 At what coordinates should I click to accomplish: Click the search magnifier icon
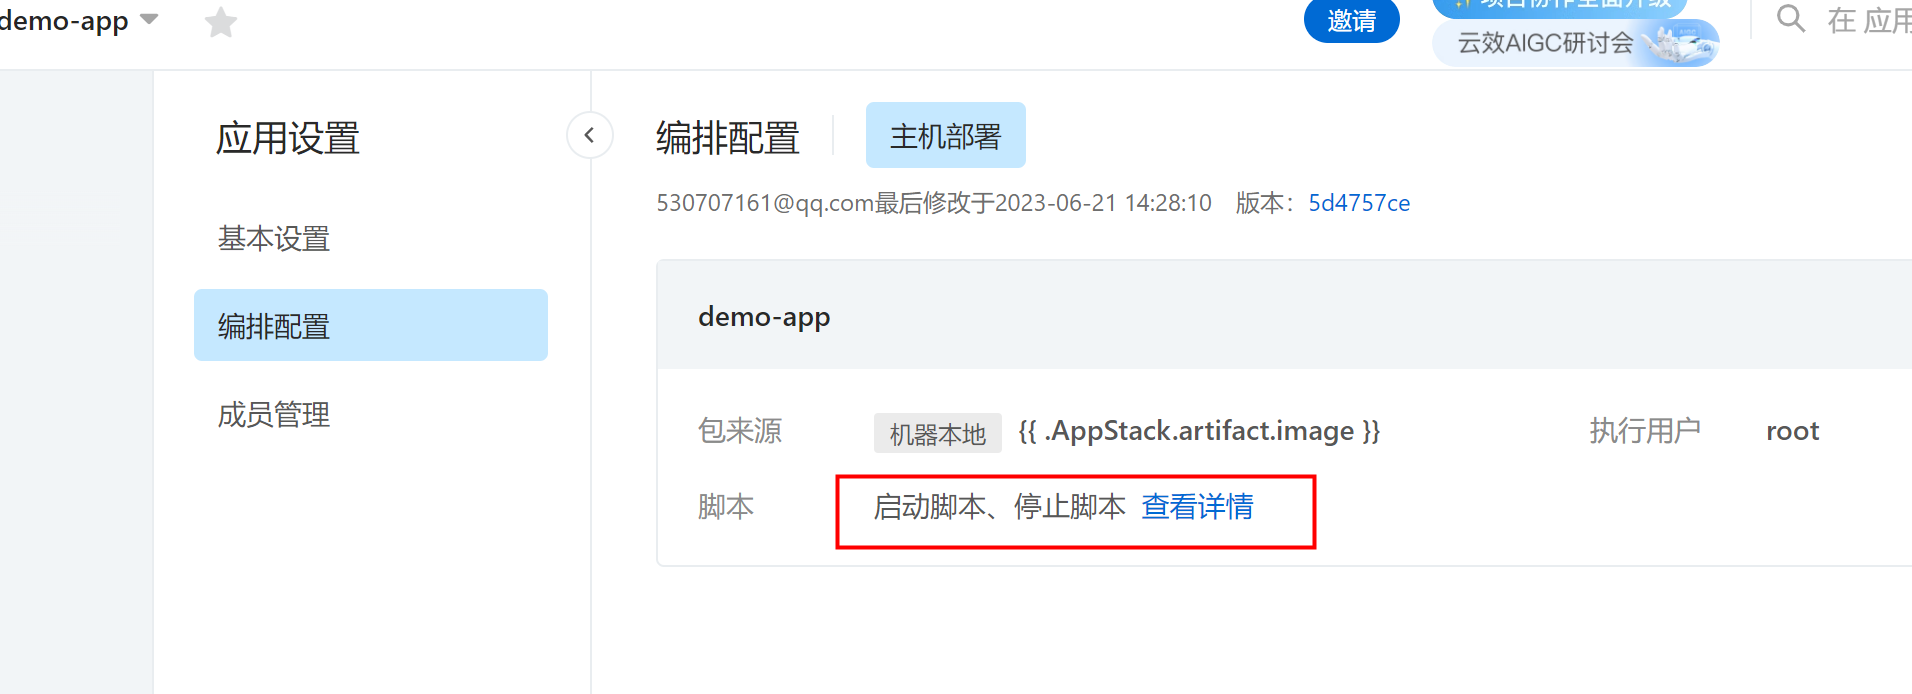[1790, 18]
